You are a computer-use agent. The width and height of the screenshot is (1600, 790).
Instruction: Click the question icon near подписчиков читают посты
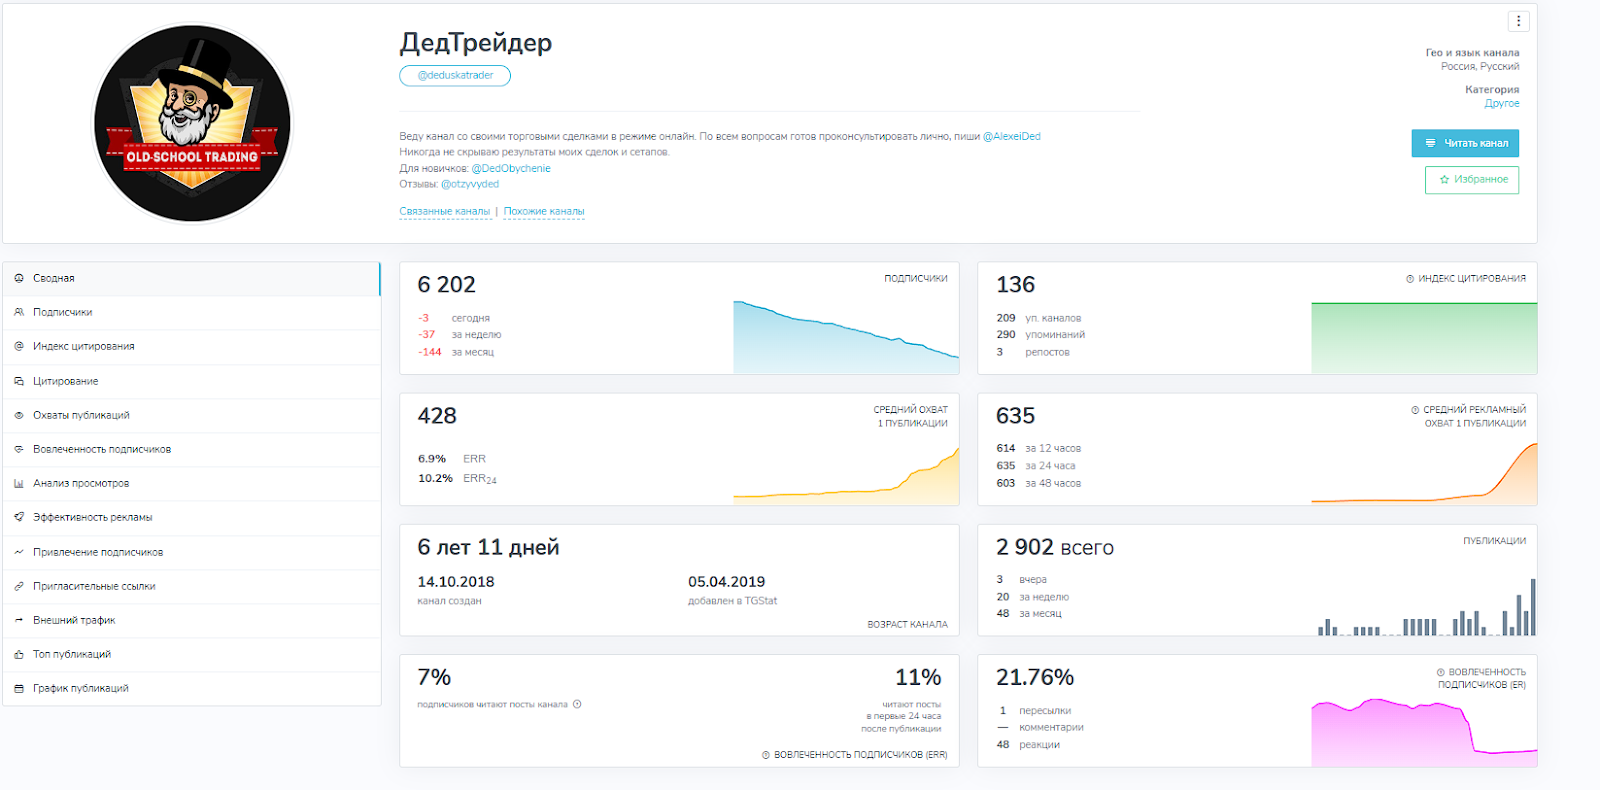(x=577, y=704)
